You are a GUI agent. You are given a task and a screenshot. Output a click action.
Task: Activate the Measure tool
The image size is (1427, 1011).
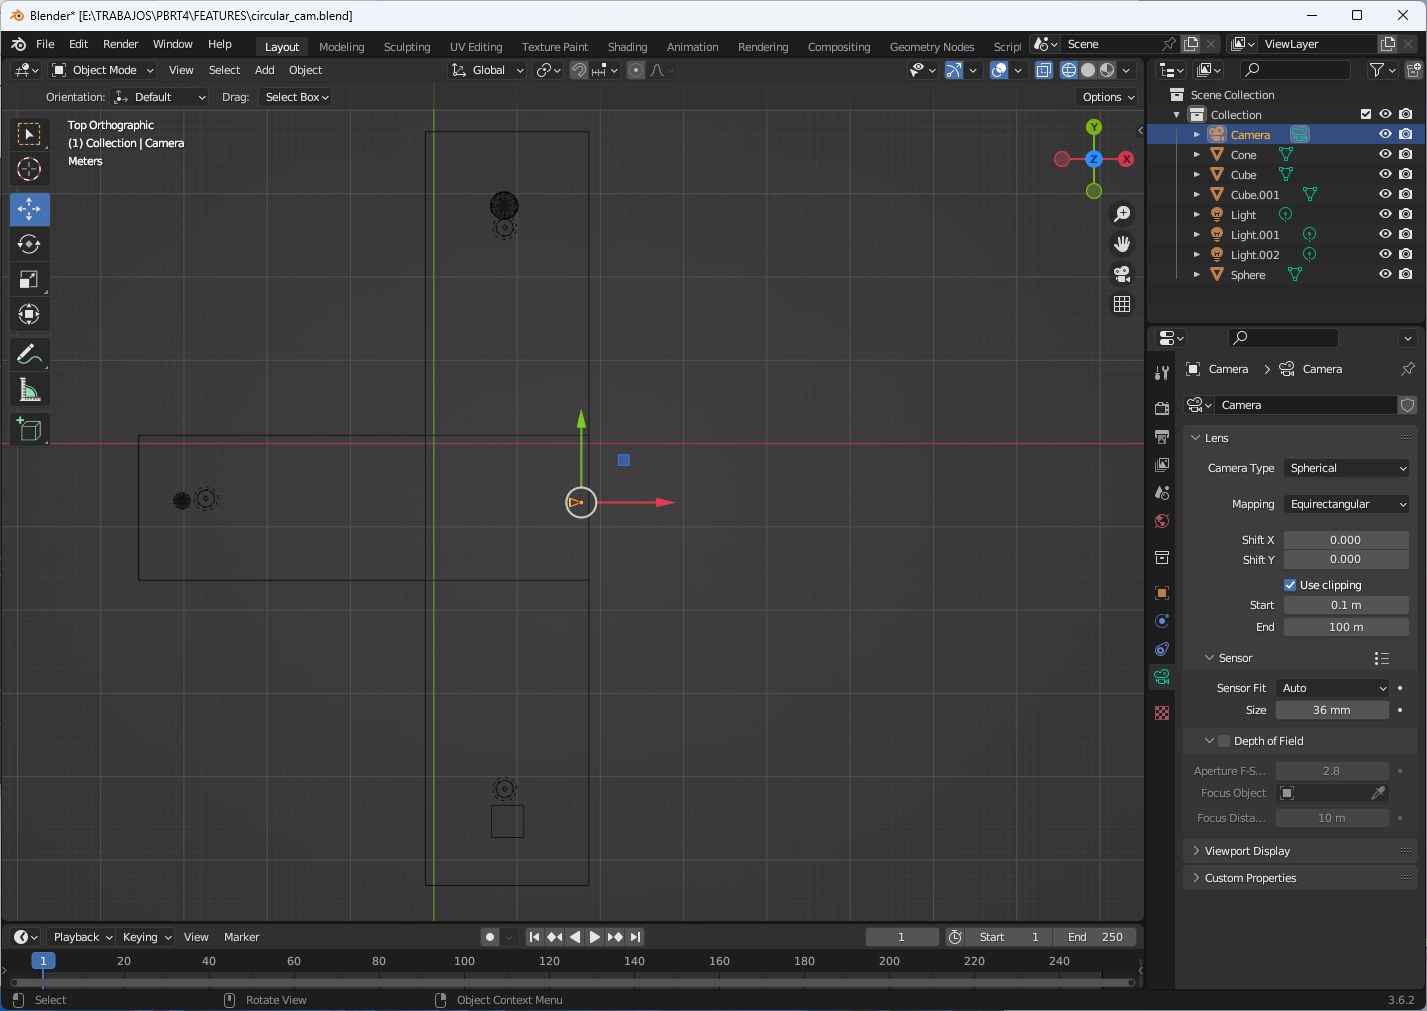29,389
